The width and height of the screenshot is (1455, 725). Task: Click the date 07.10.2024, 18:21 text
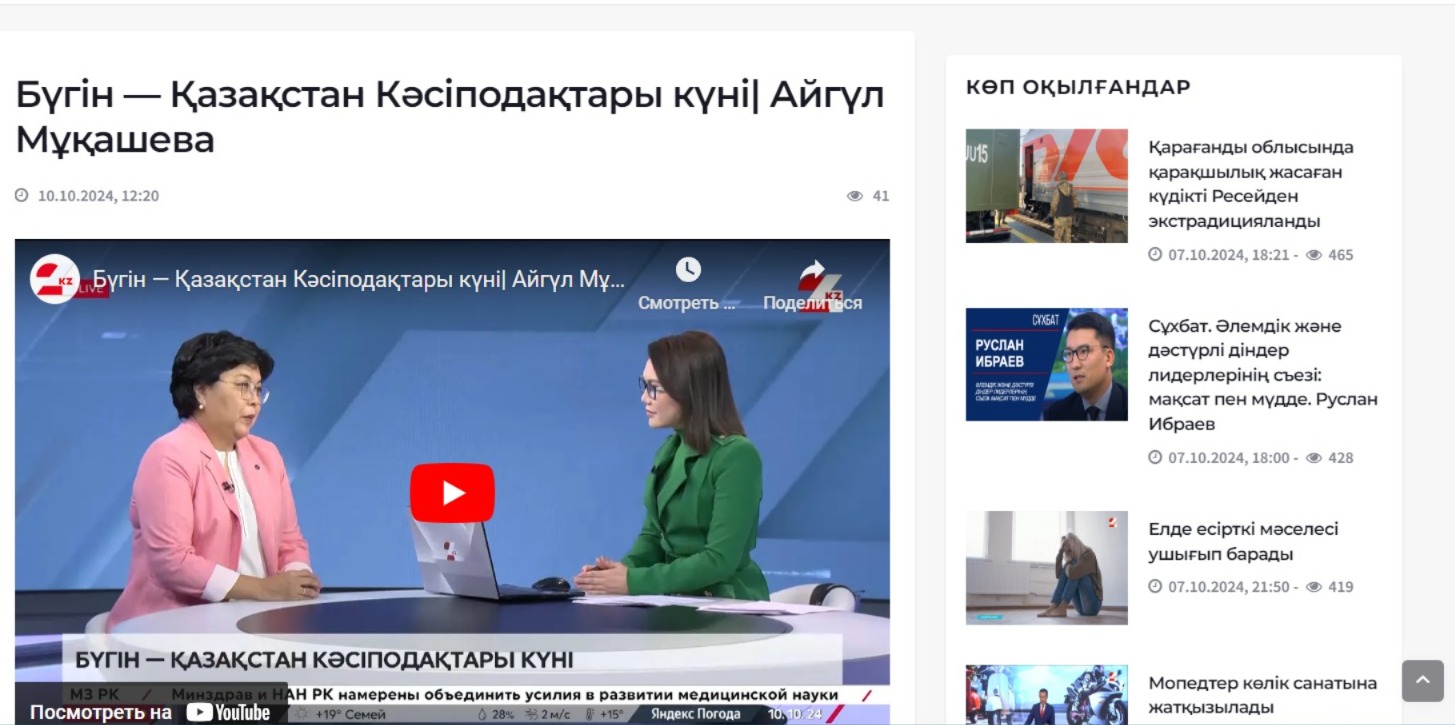[1228, 255]
